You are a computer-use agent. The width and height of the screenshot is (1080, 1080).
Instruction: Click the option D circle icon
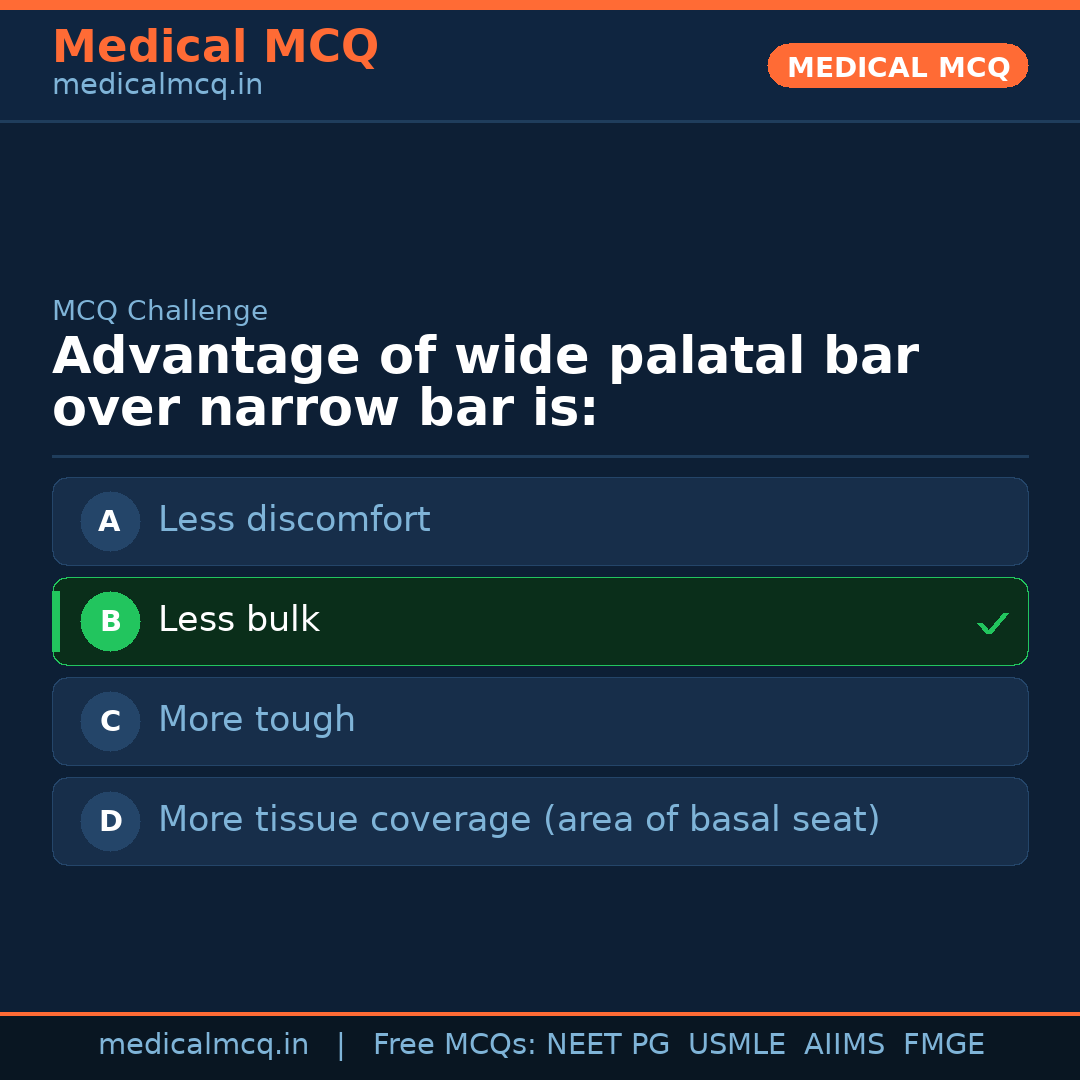click(110, 821)
